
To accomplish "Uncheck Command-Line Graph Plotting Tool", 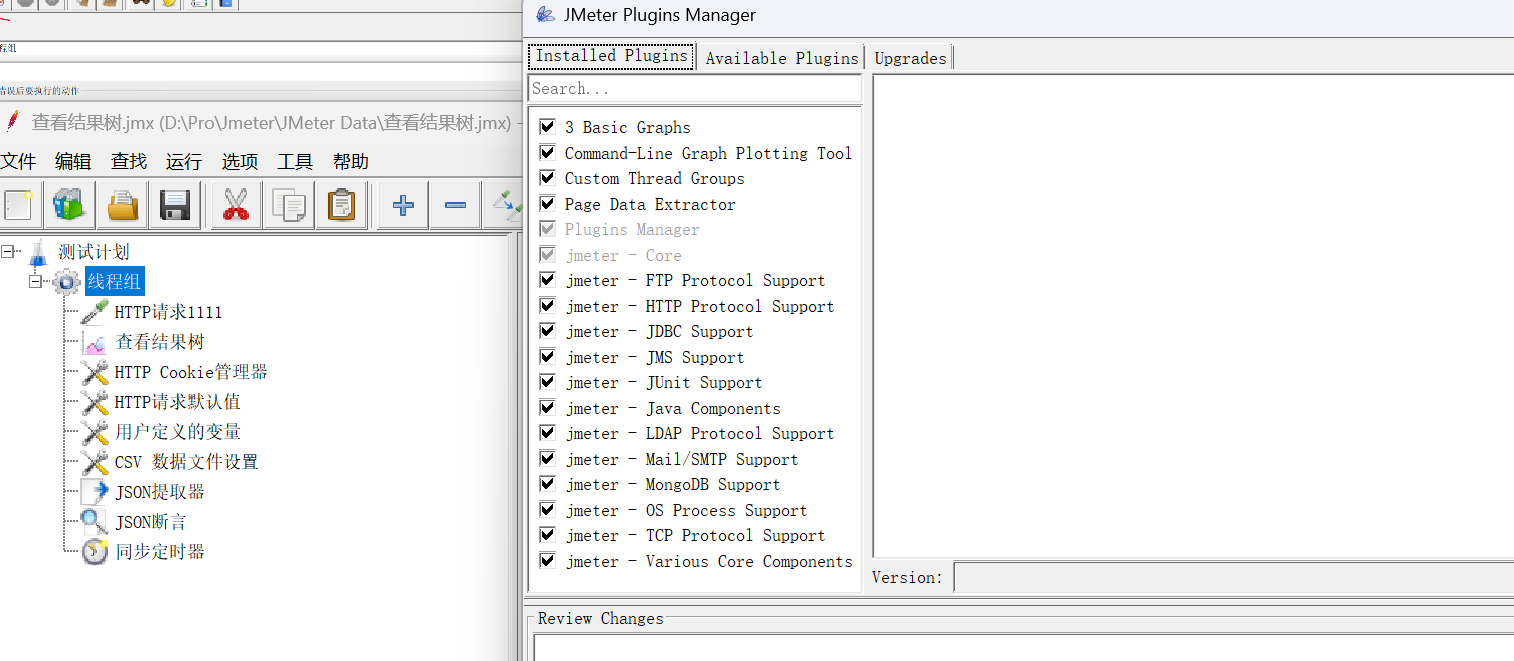I will coord(547,152).
